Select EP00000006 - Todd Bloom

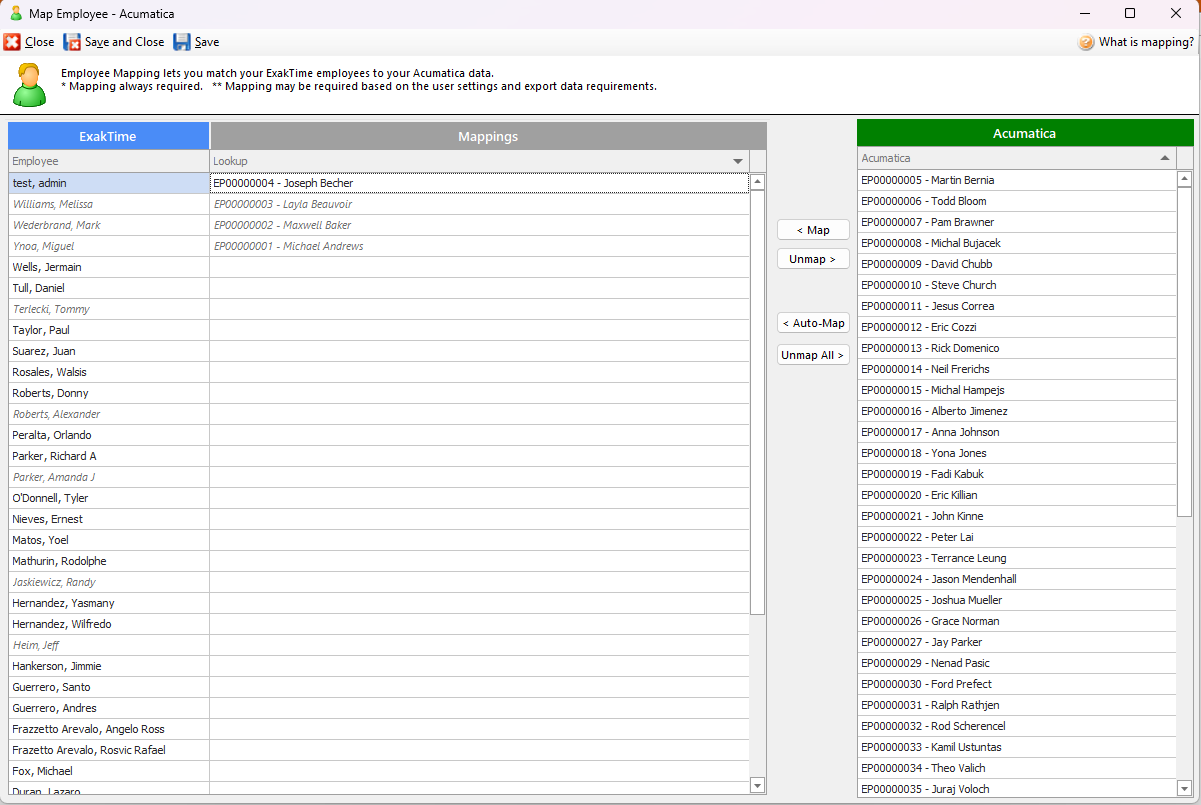click(1017, 201)
